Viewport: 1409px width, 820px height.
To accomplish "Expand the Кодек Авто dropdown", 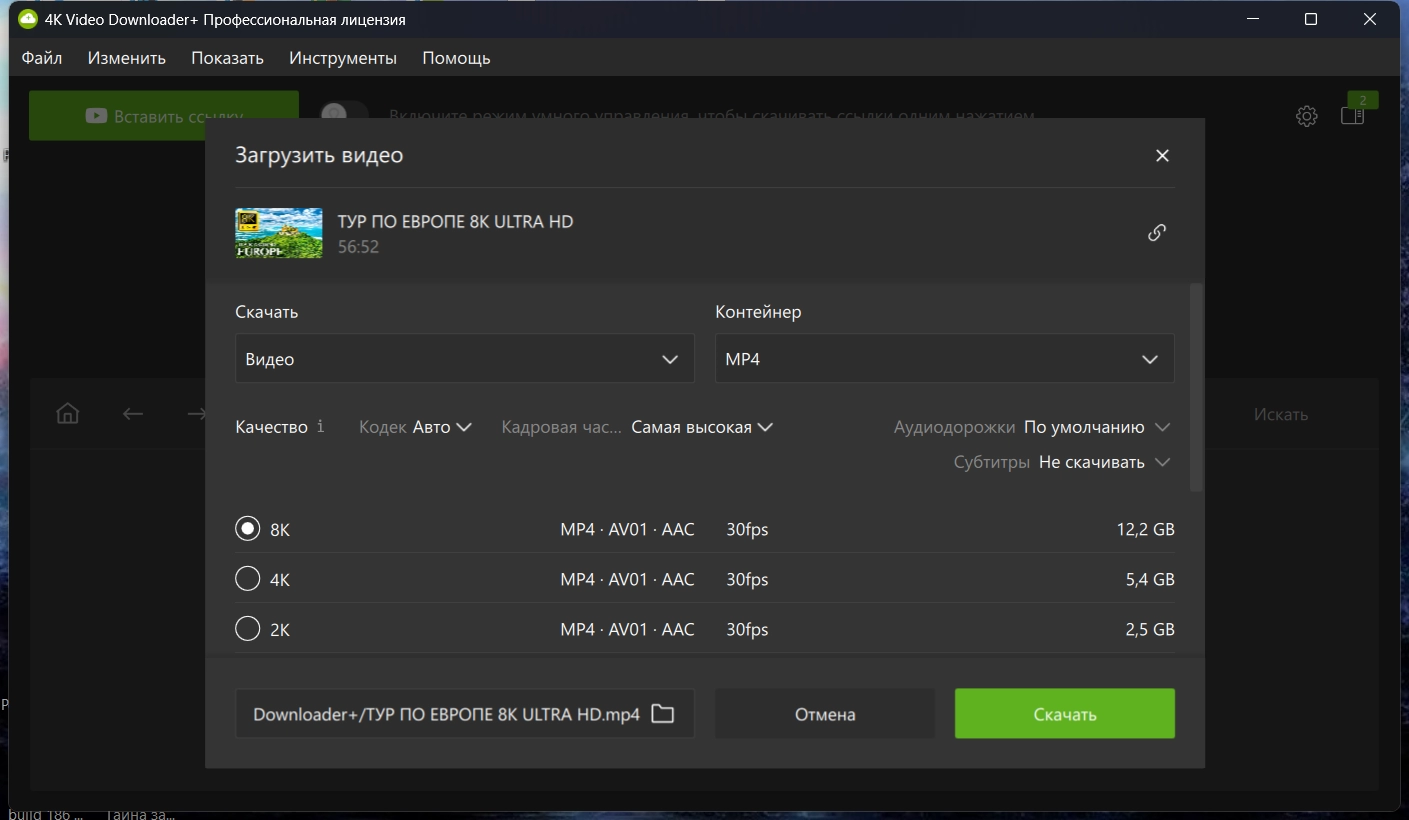I will pyautogui.click(x=415, y=427).
